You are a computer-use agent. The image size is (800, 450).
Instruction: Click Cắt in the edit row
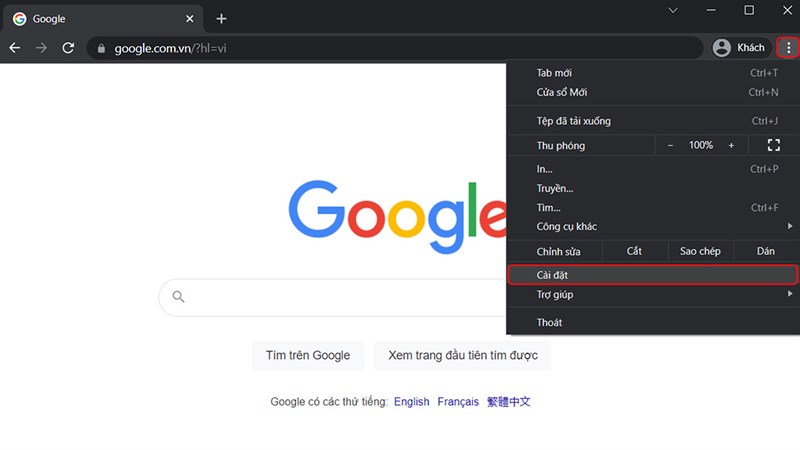(x=635, y=251)
